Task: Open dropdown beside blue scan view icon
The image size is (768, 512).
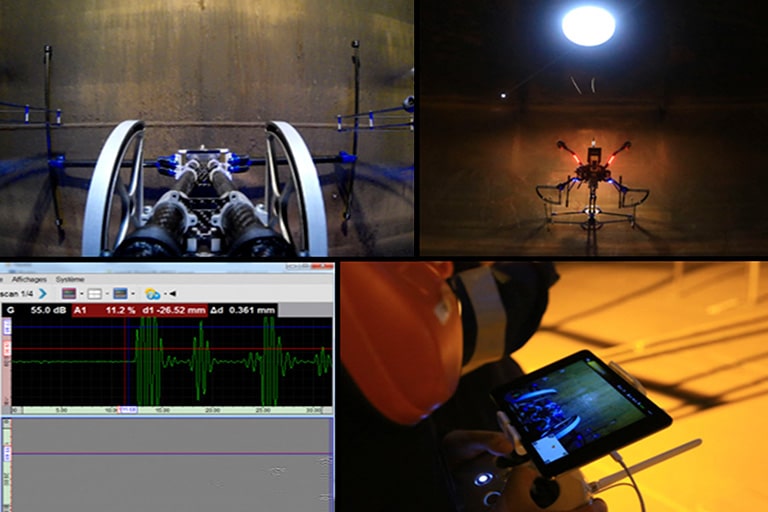Action: 133,294
